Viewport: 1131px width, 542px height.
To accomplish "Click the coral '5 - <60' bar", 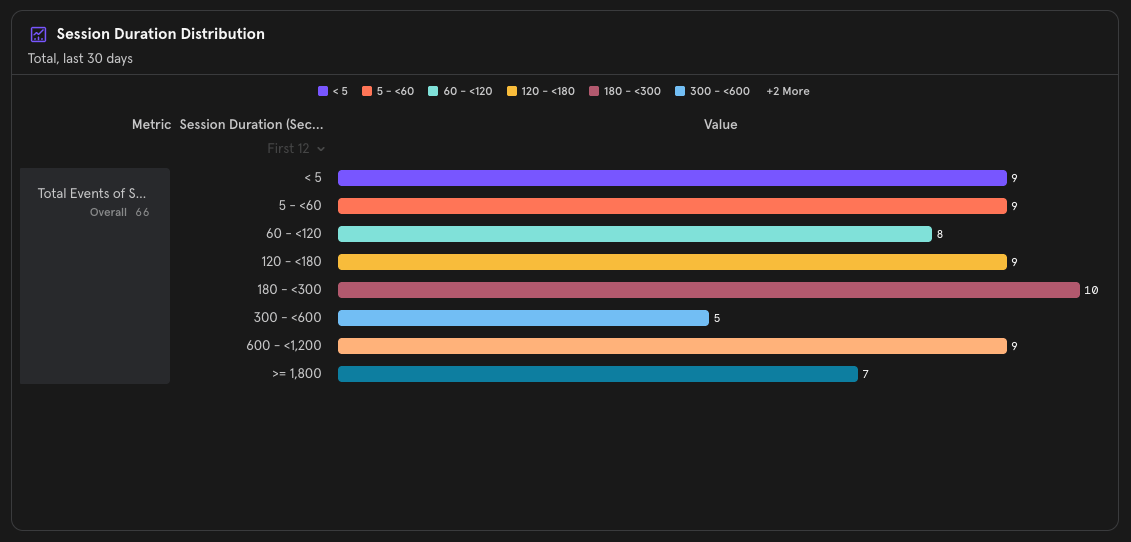I will pos(672,206).
